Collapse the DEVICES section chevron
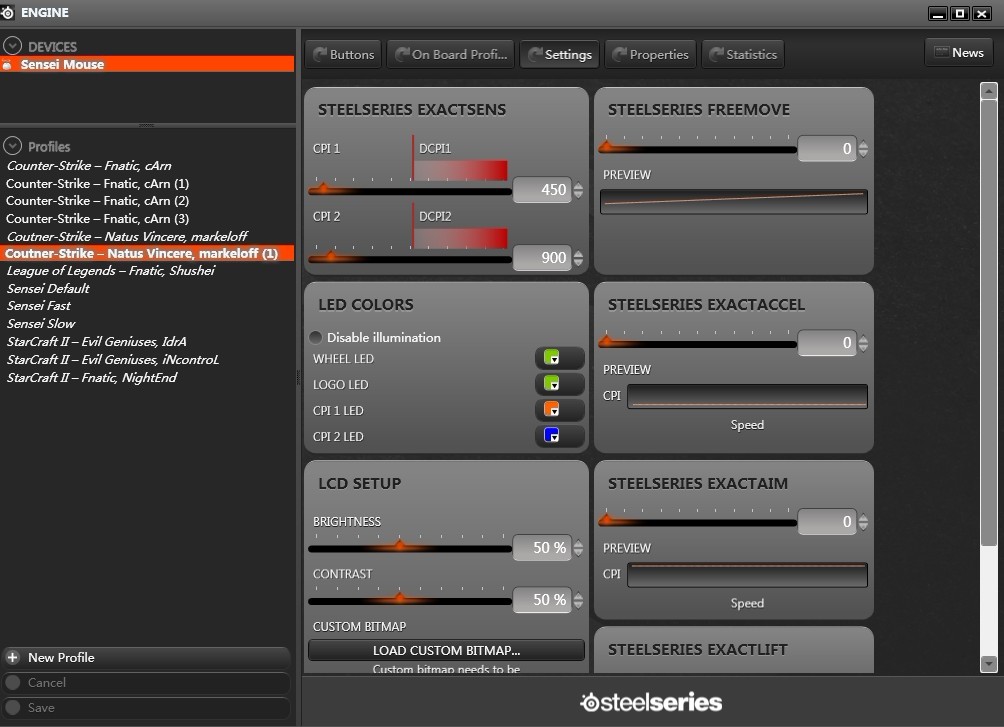Viewport: 1004px width, 727px height. point(12,45)
